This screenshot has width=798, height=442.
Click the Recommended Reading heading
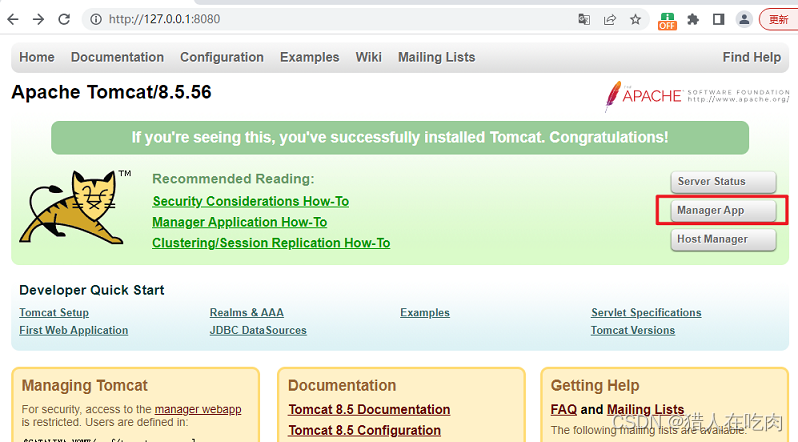coord(233,179)
